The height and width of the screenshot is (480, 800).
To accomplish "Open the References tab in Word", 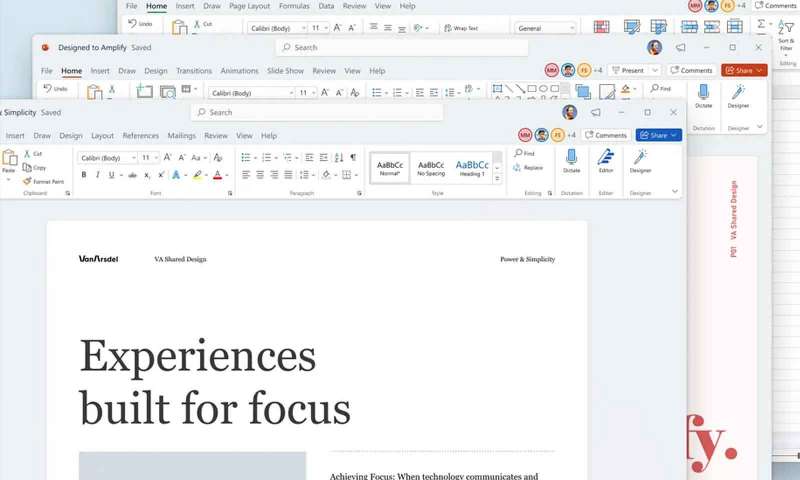I will click(x=141, y=136).
